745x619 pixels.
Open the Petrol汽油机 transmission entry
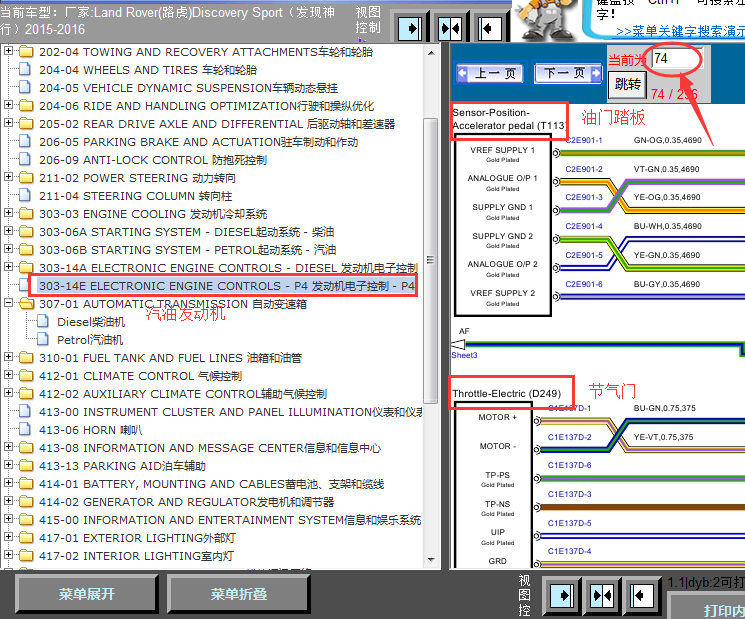[x=90, y=340]
